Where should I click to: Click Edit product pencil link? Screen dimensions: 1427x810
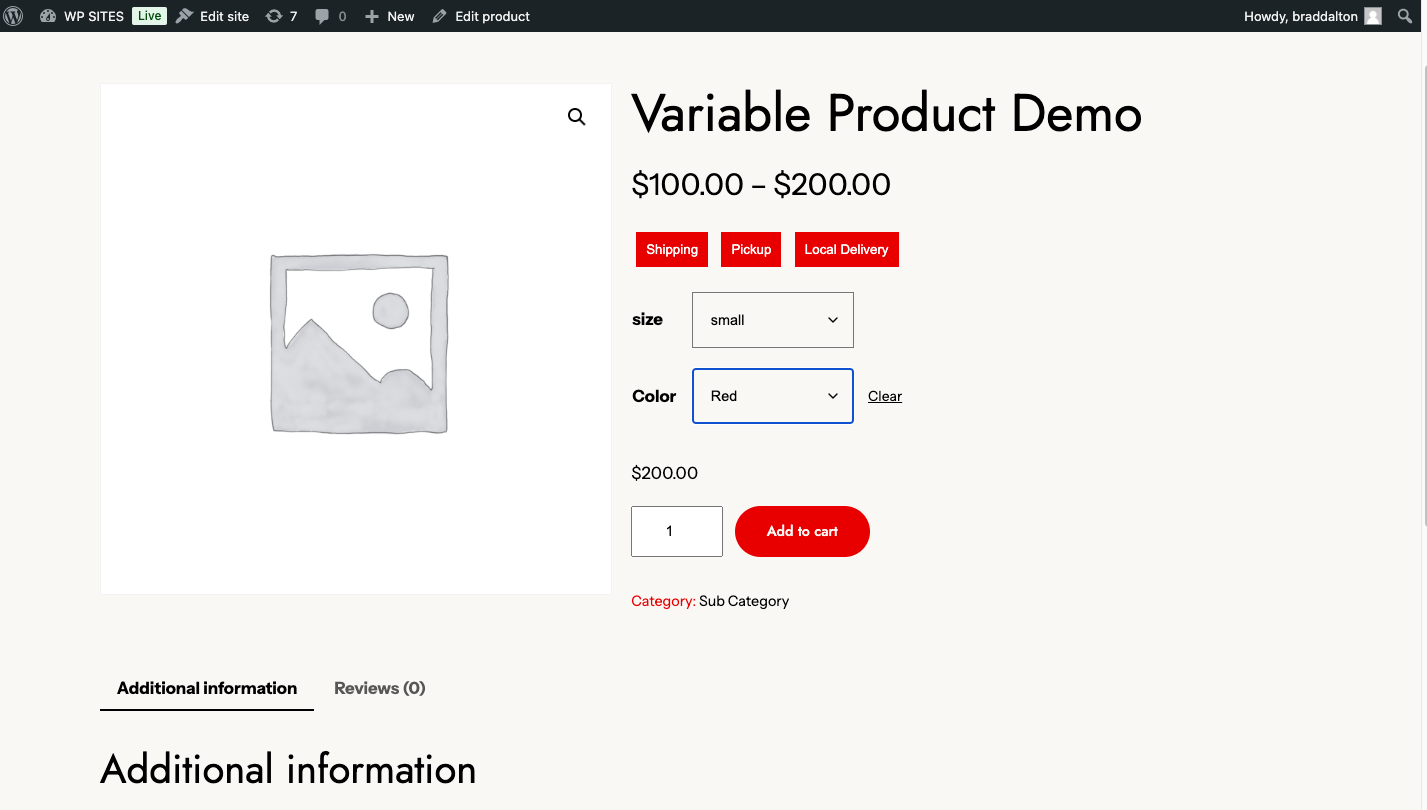tap(481, 16)
